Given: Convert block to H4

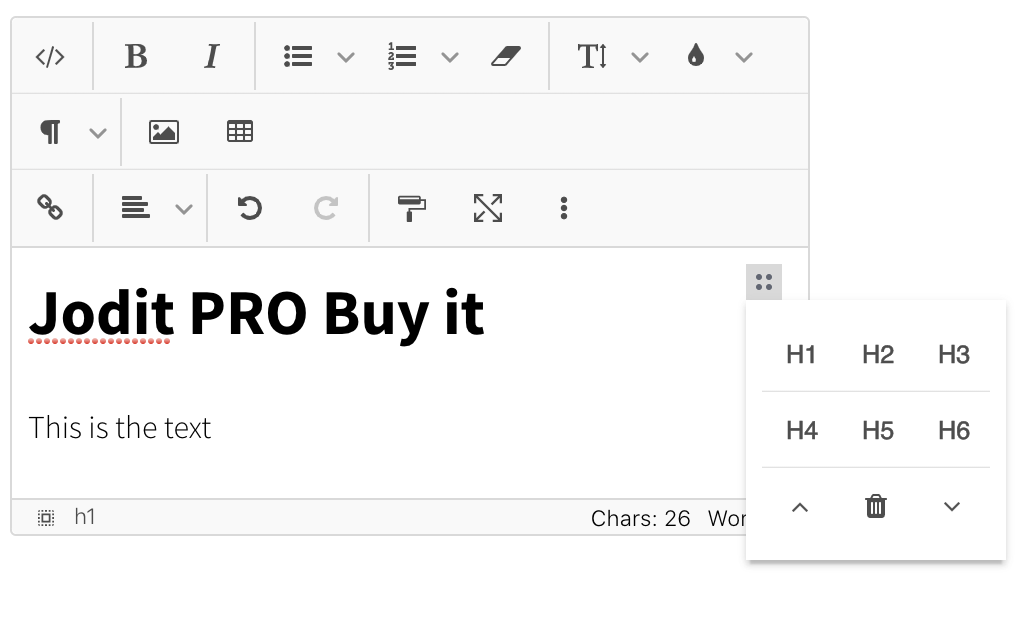Looking at the screenshot, I should (801, 431).
